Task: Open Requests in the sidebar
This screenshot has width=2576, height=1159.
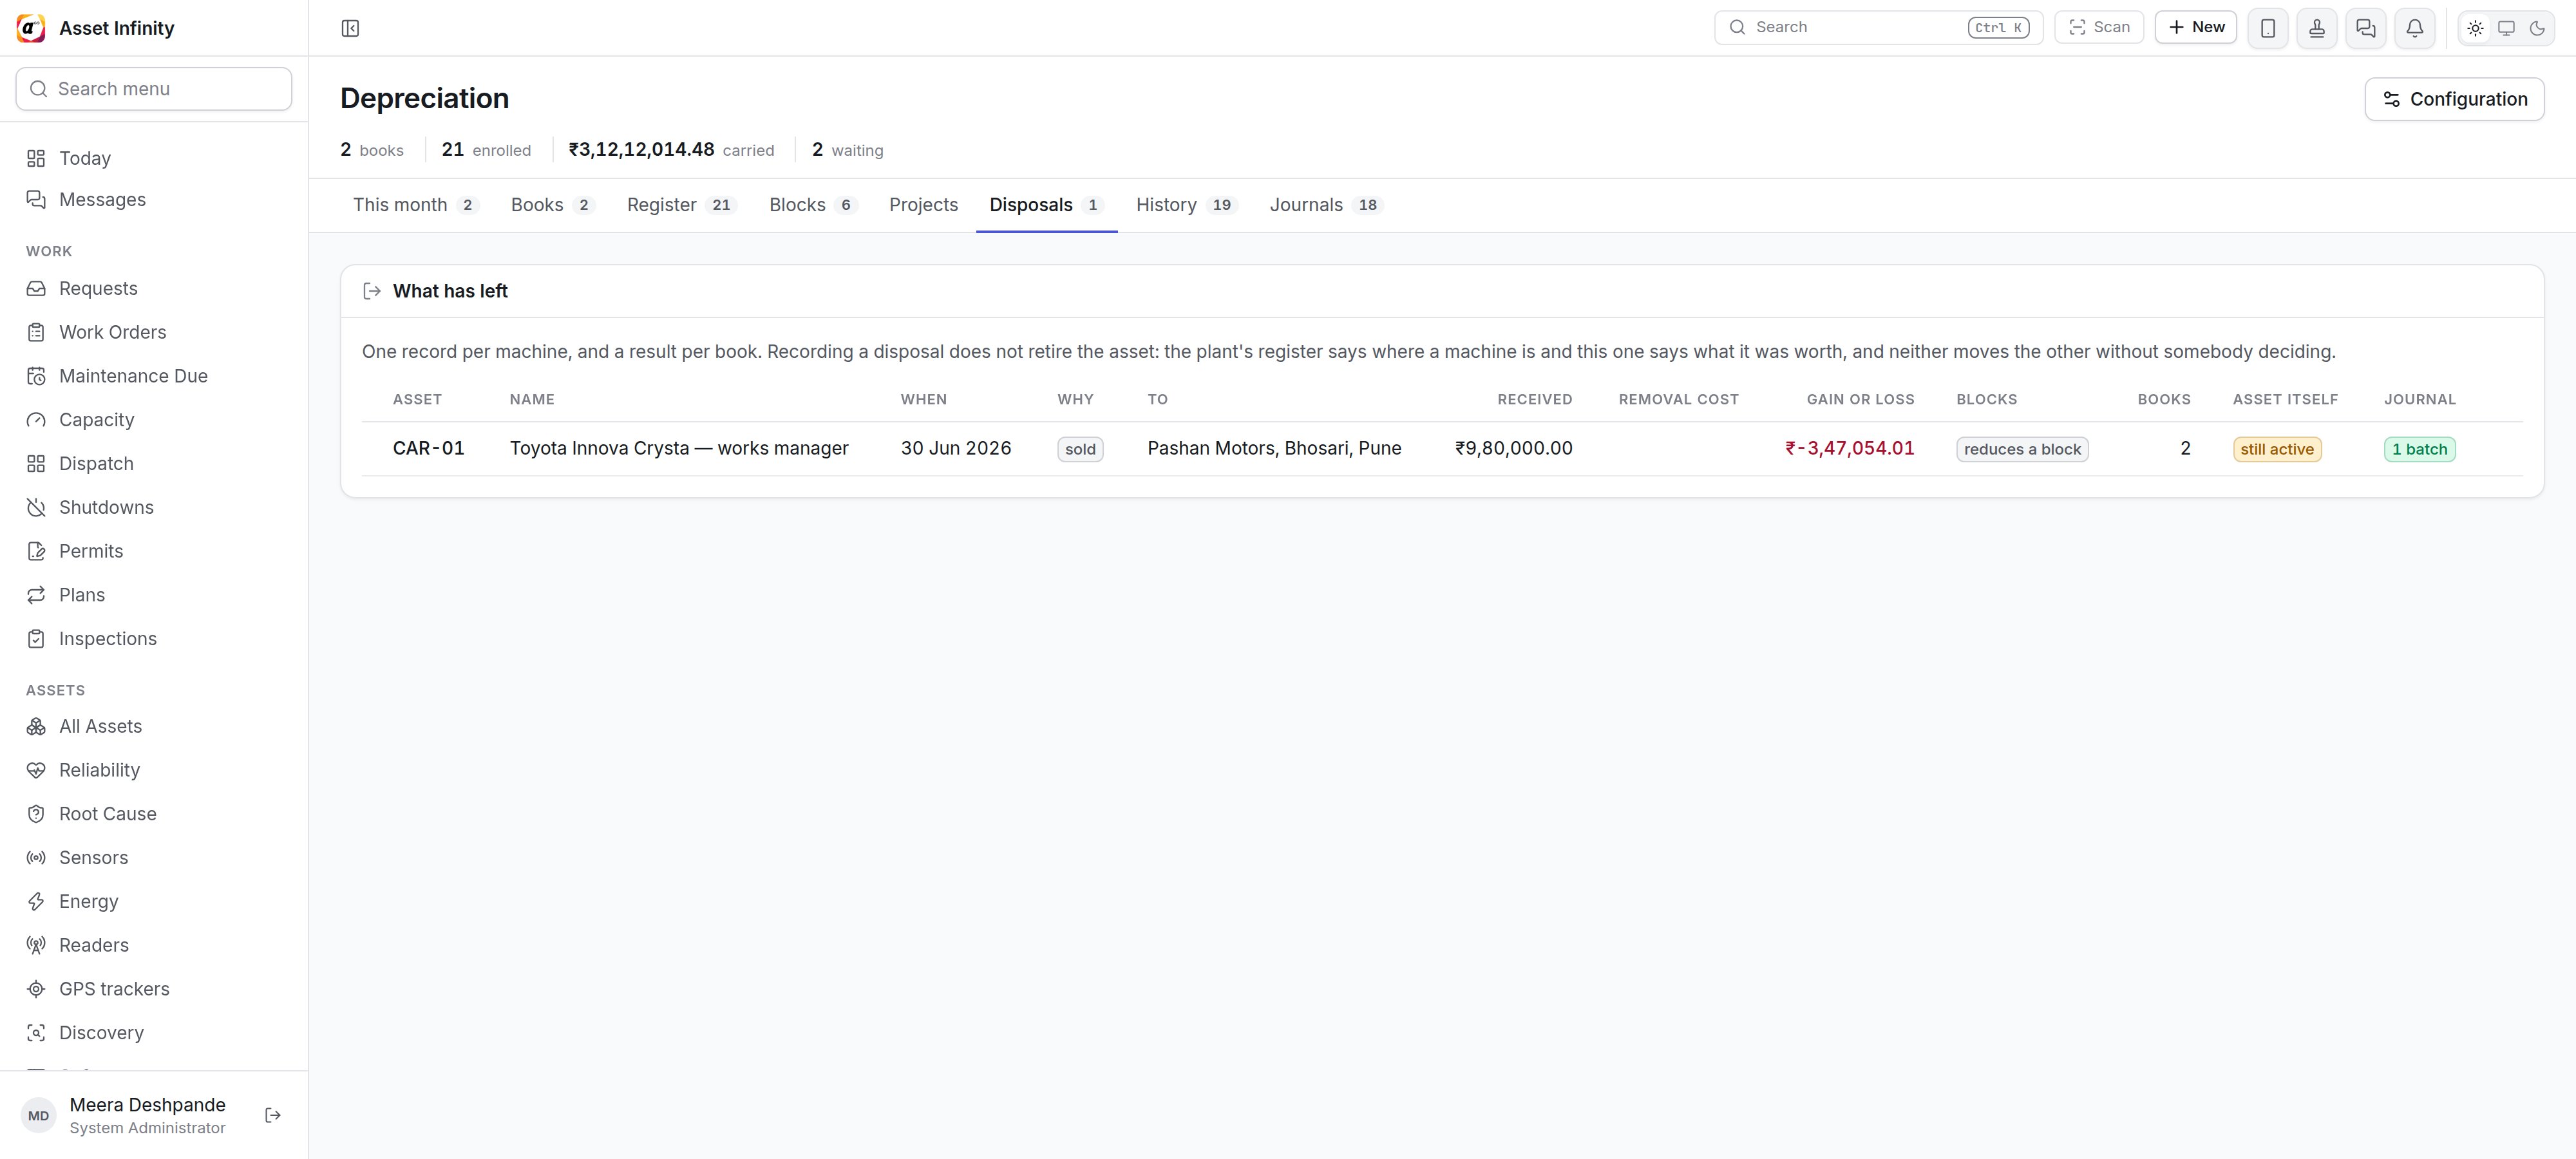Action: coord(154,288)
